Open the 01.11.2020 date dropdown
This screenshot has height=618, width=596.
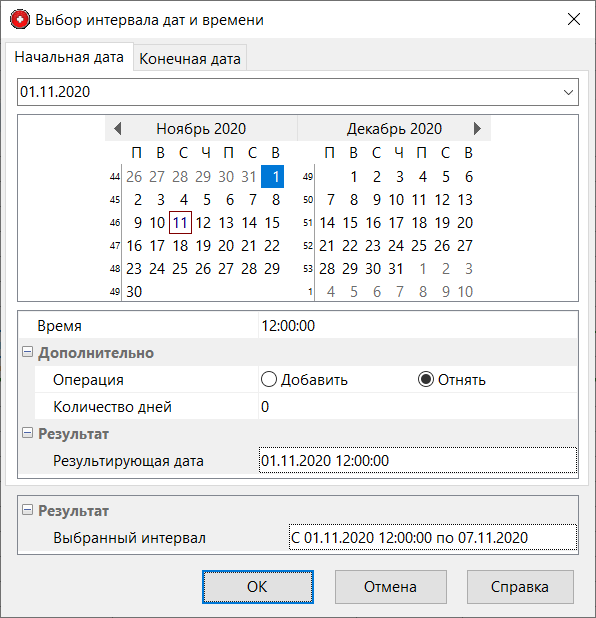(568, 92)
